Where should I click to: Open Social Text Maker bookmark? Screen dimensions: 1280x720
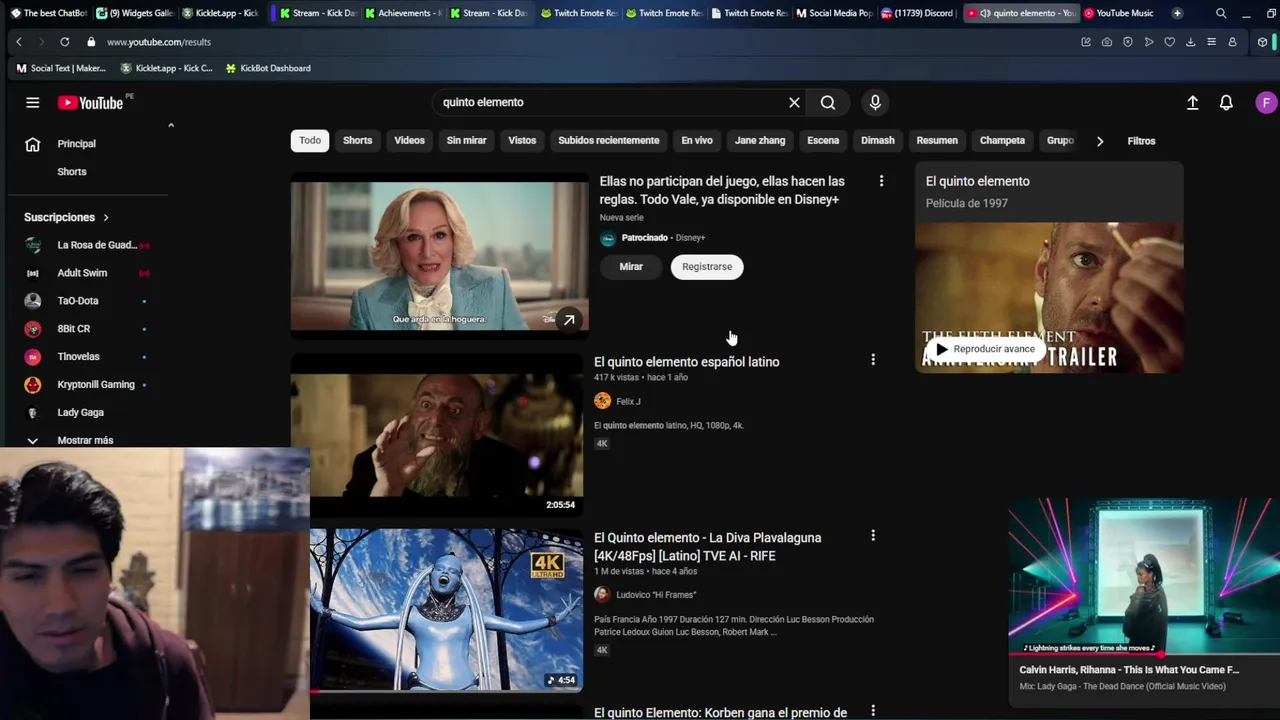point(61,68)
